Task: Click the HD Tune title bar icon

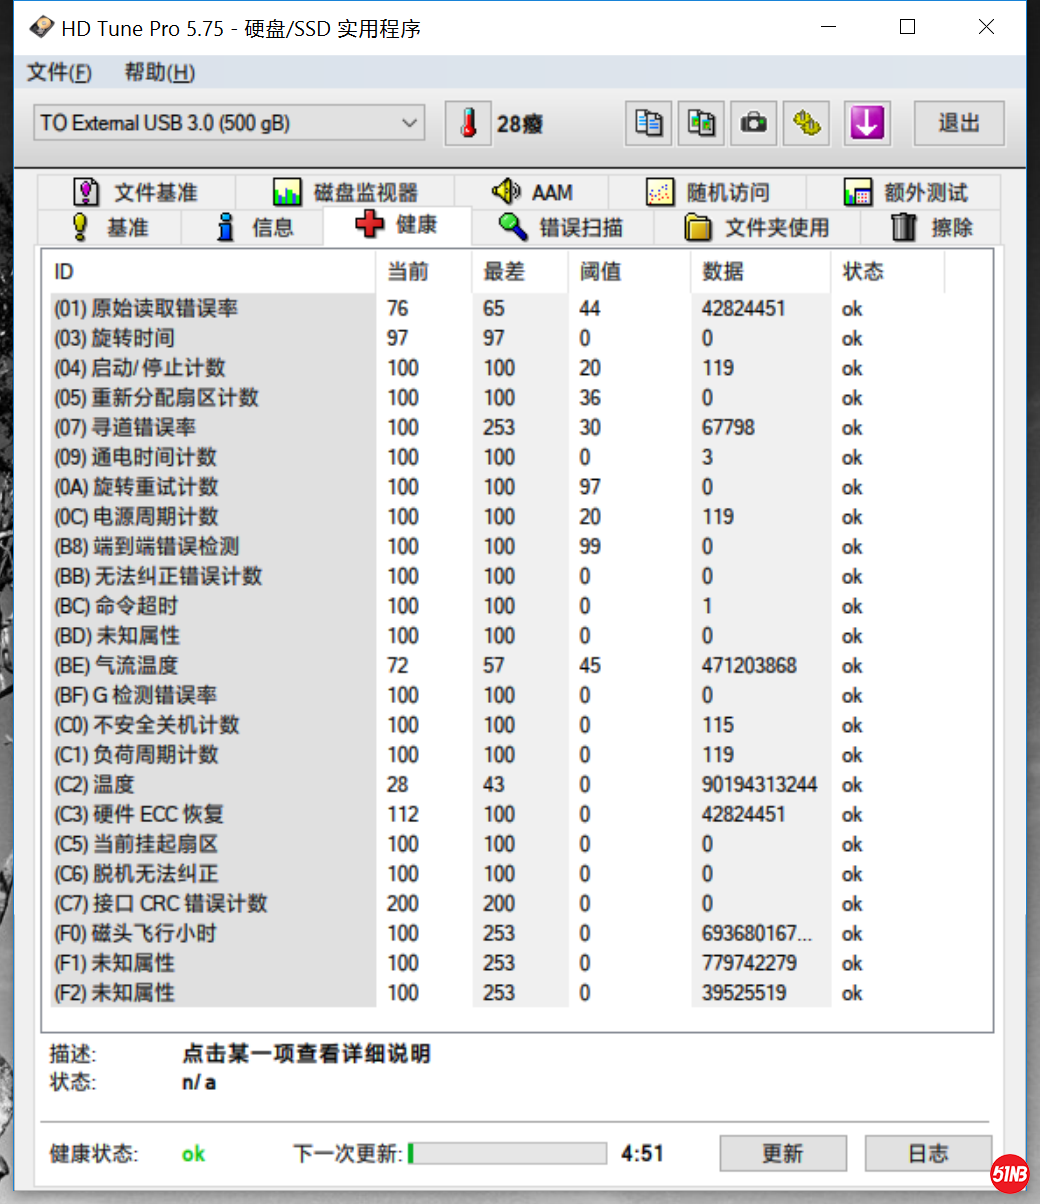Action: [41, 27]
